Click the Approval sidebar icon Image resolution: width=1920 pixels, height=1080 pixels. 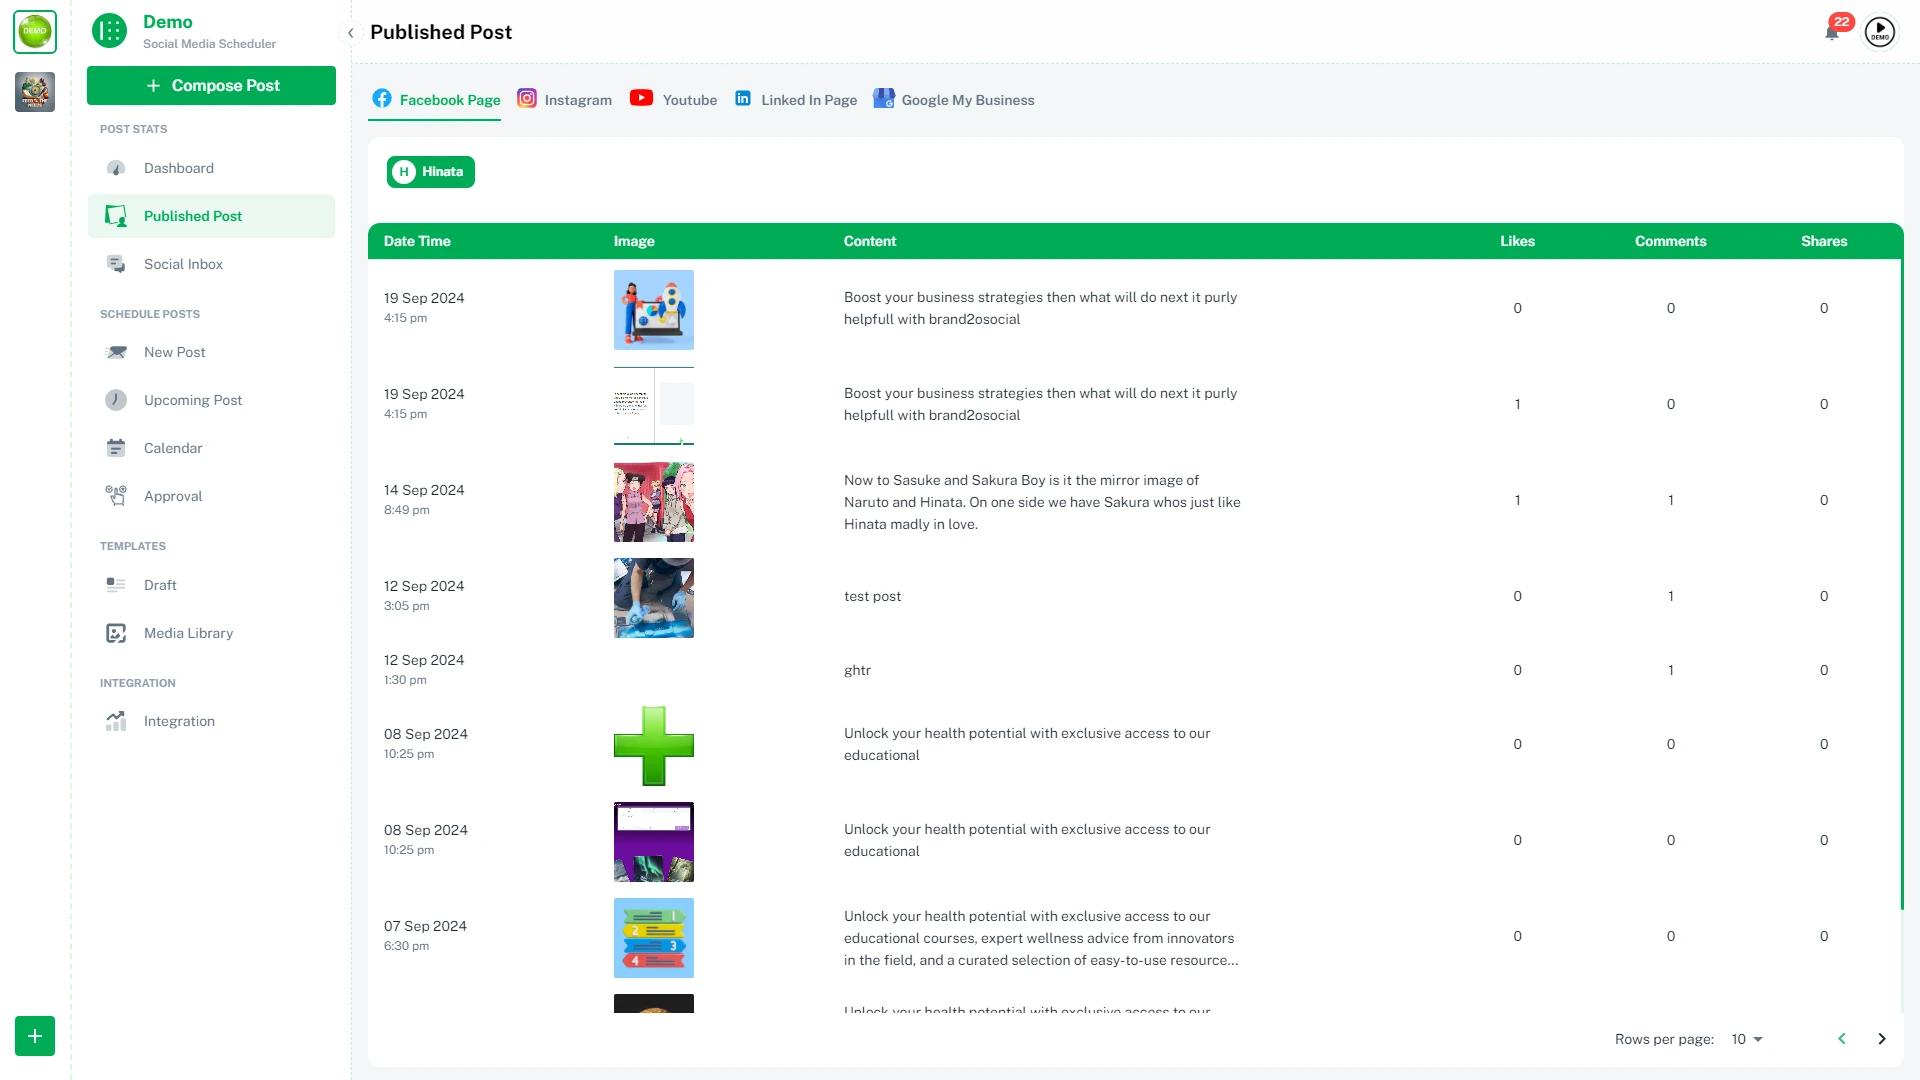pos(116,496)
